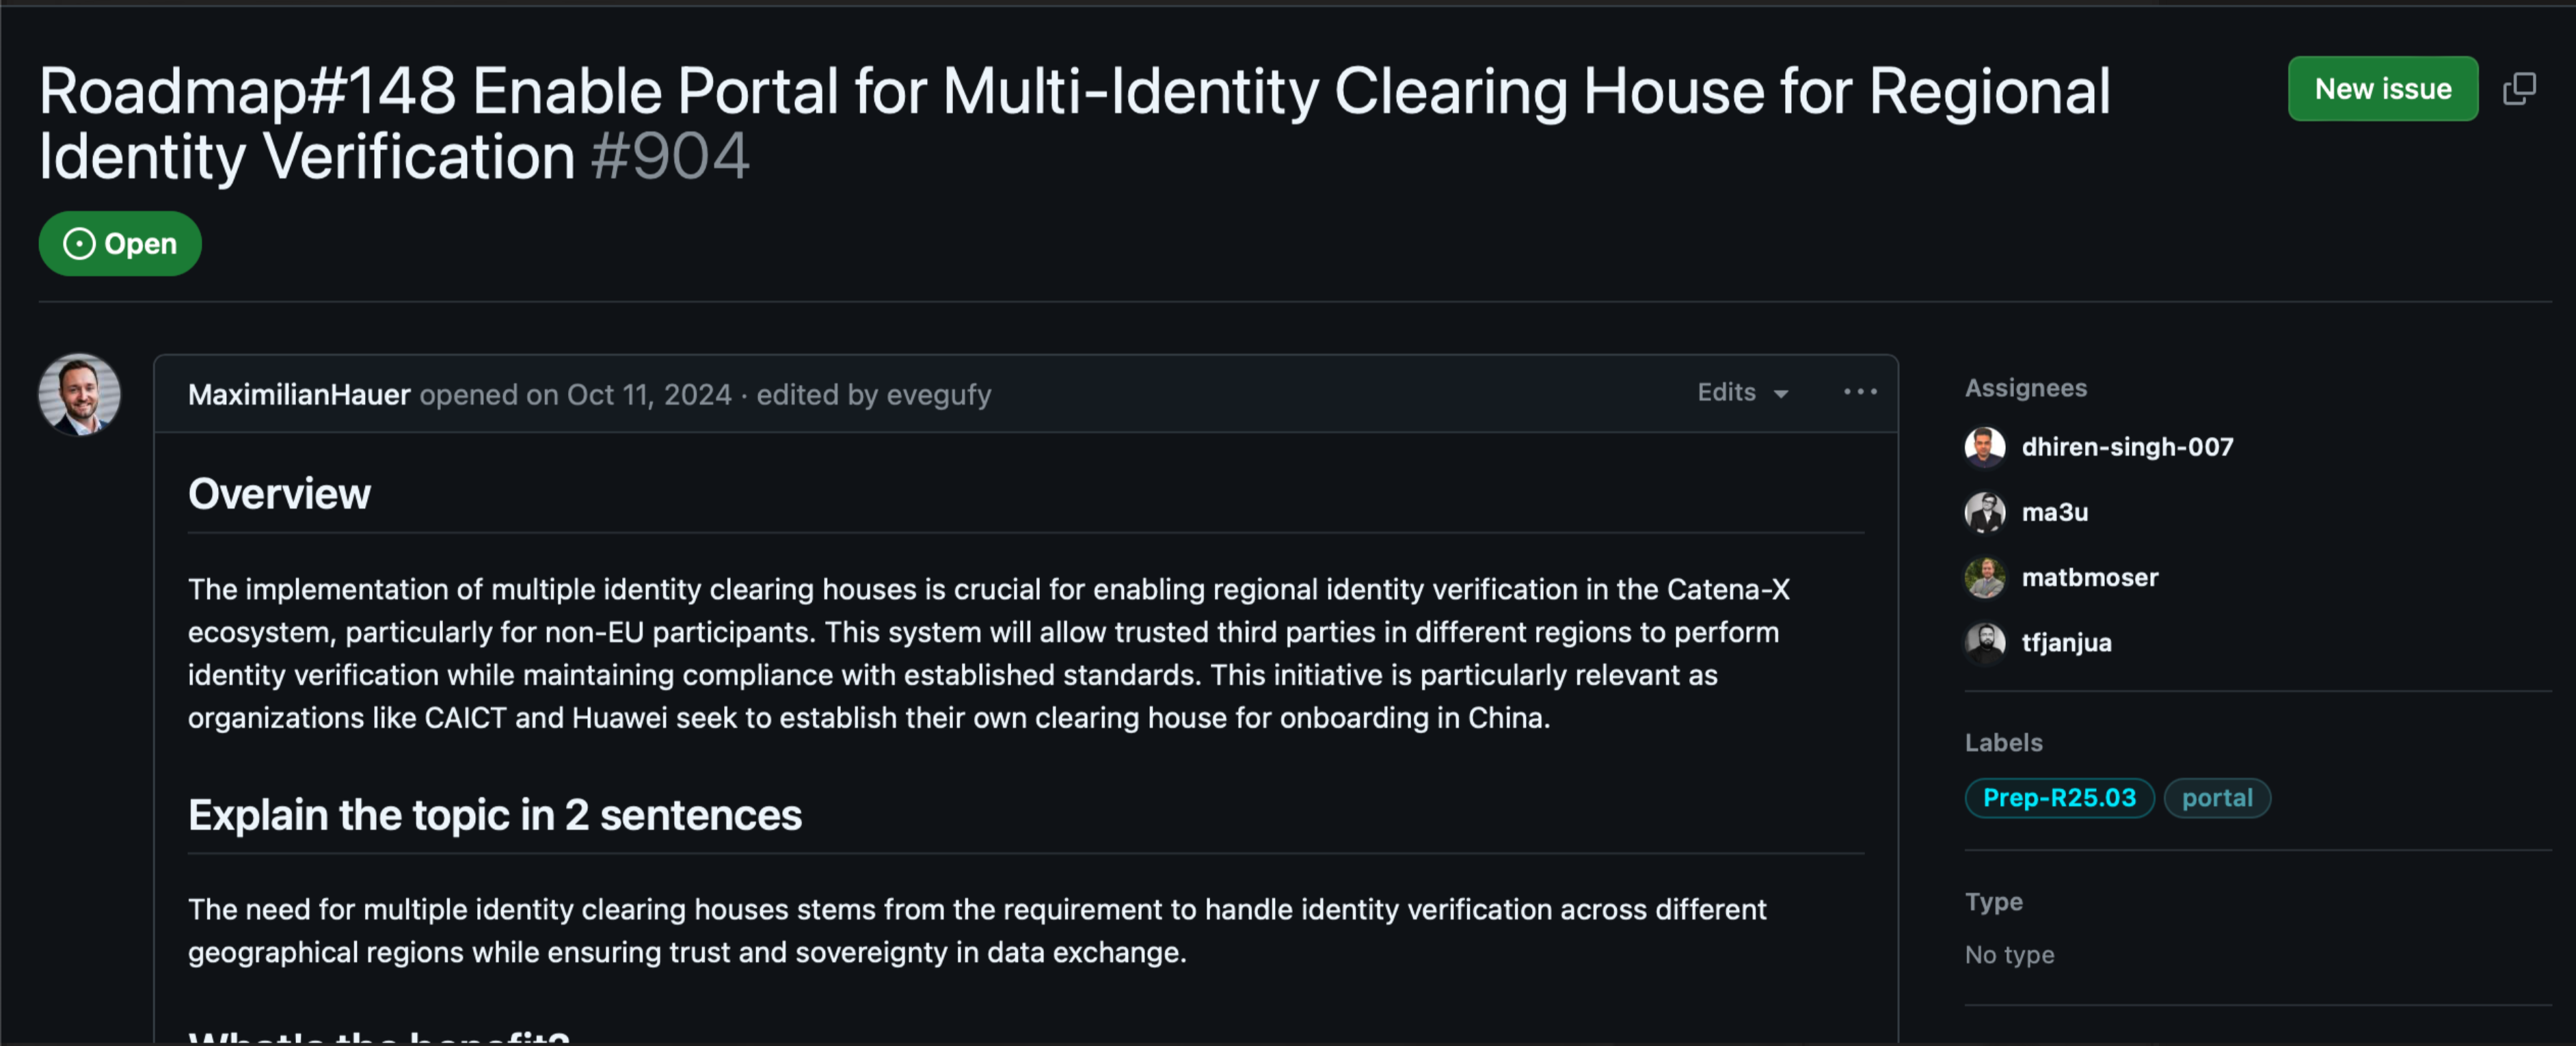Open the matbmoser assignee profile
The image size is (2576, 1046).
[2089, 578]
